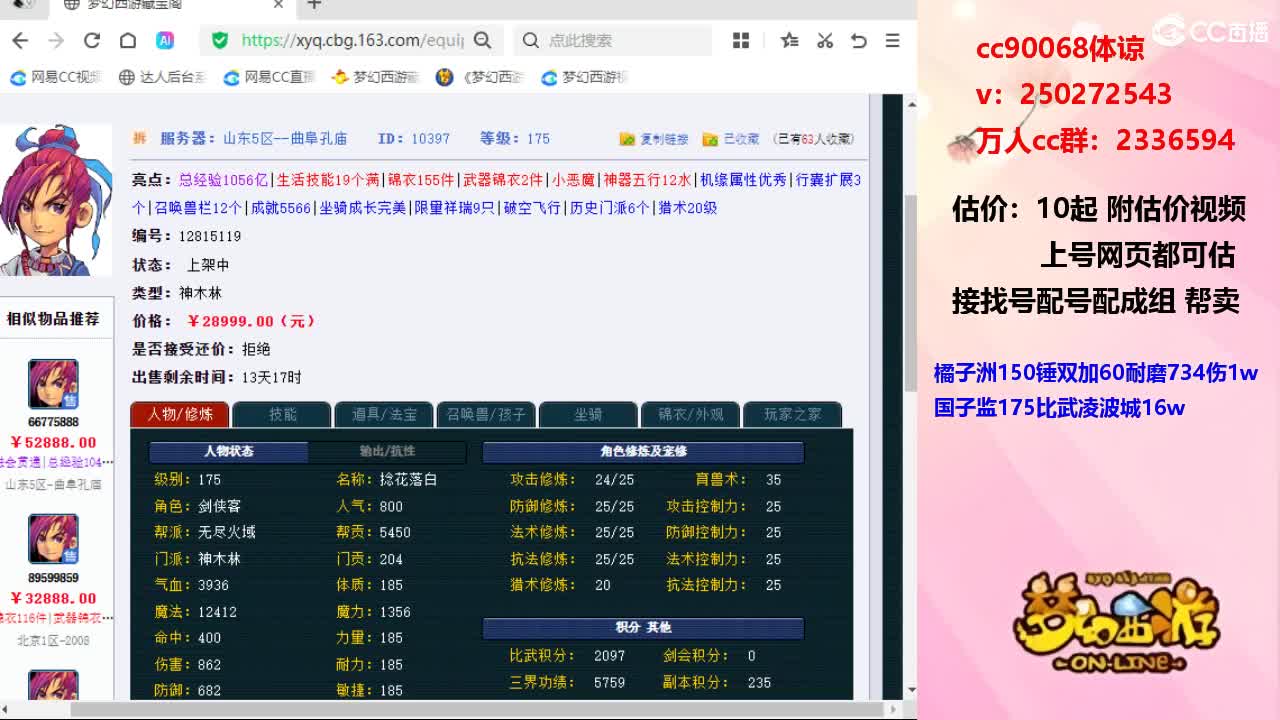Close the 梦幻西游藏宝阁 tab
Screen dimensions: 1280x720
[x=279, y=5]
